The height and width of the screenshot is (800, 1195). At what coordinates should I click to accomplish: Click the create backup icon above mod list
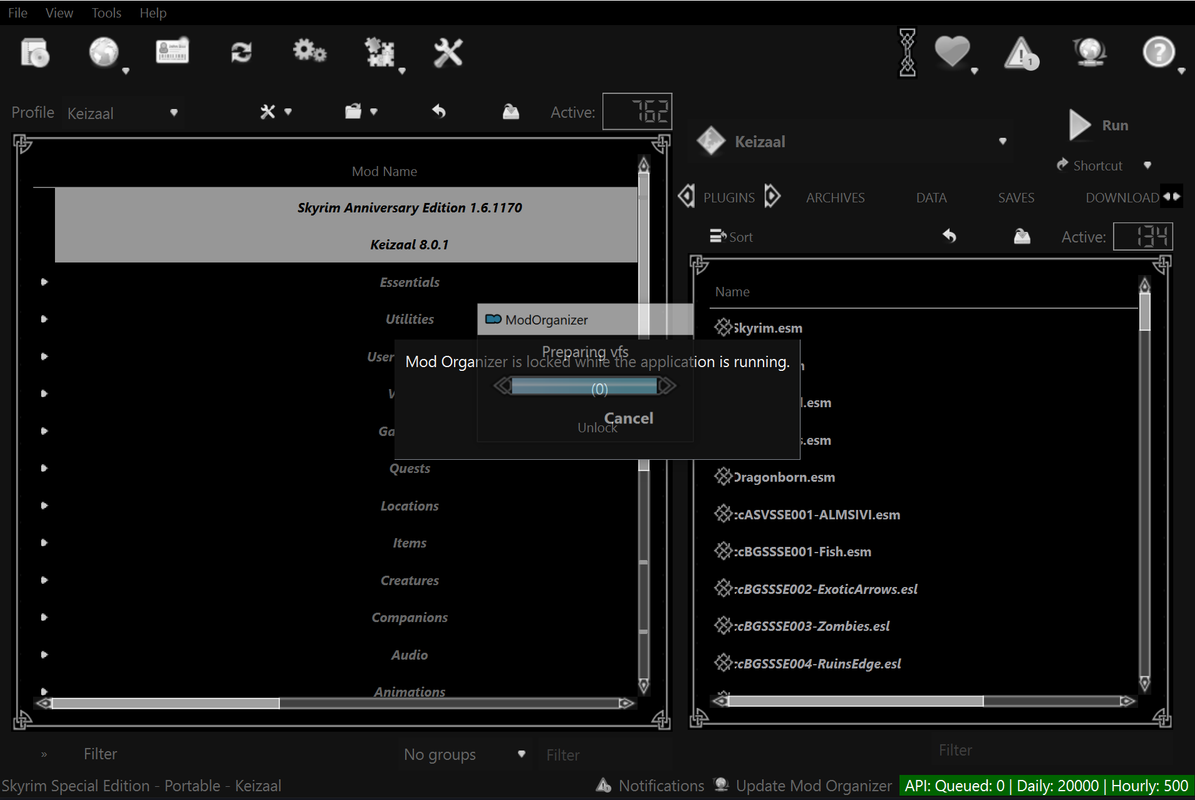(x=511, y=112)
